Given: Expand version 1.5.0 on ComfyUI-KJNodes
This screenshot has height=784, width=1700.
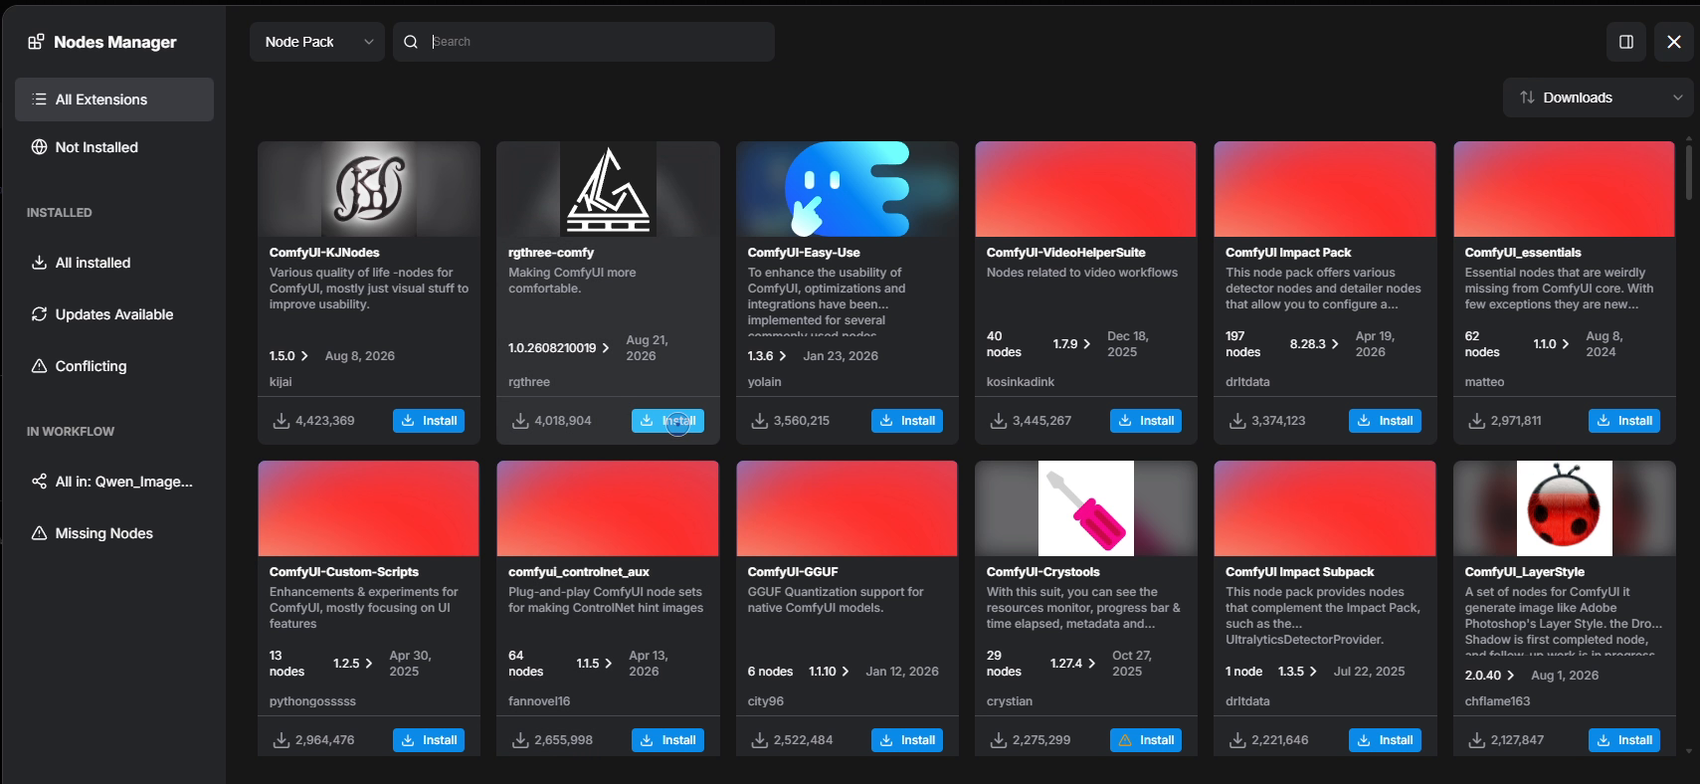Looking at the screenshot, I should tap(289, 356).
